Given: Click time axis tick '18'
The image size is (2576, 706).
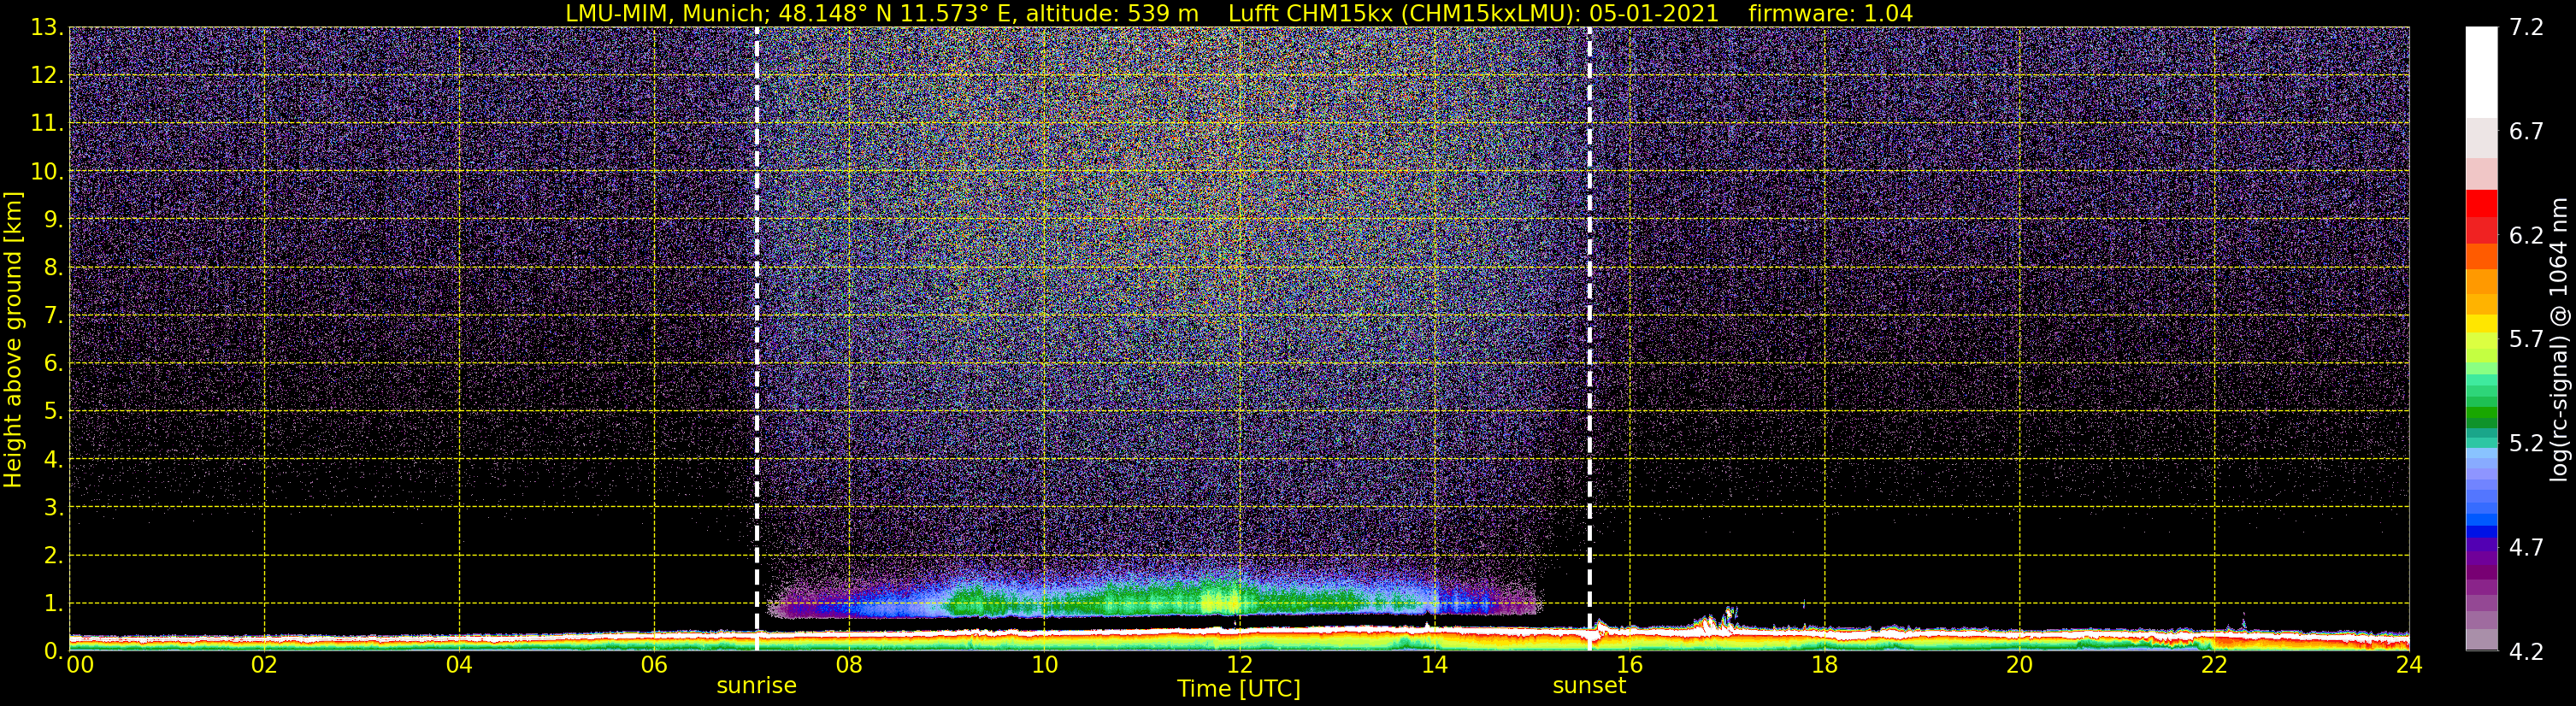Looking at the screenshot, I should click(x=1824, y=665).
